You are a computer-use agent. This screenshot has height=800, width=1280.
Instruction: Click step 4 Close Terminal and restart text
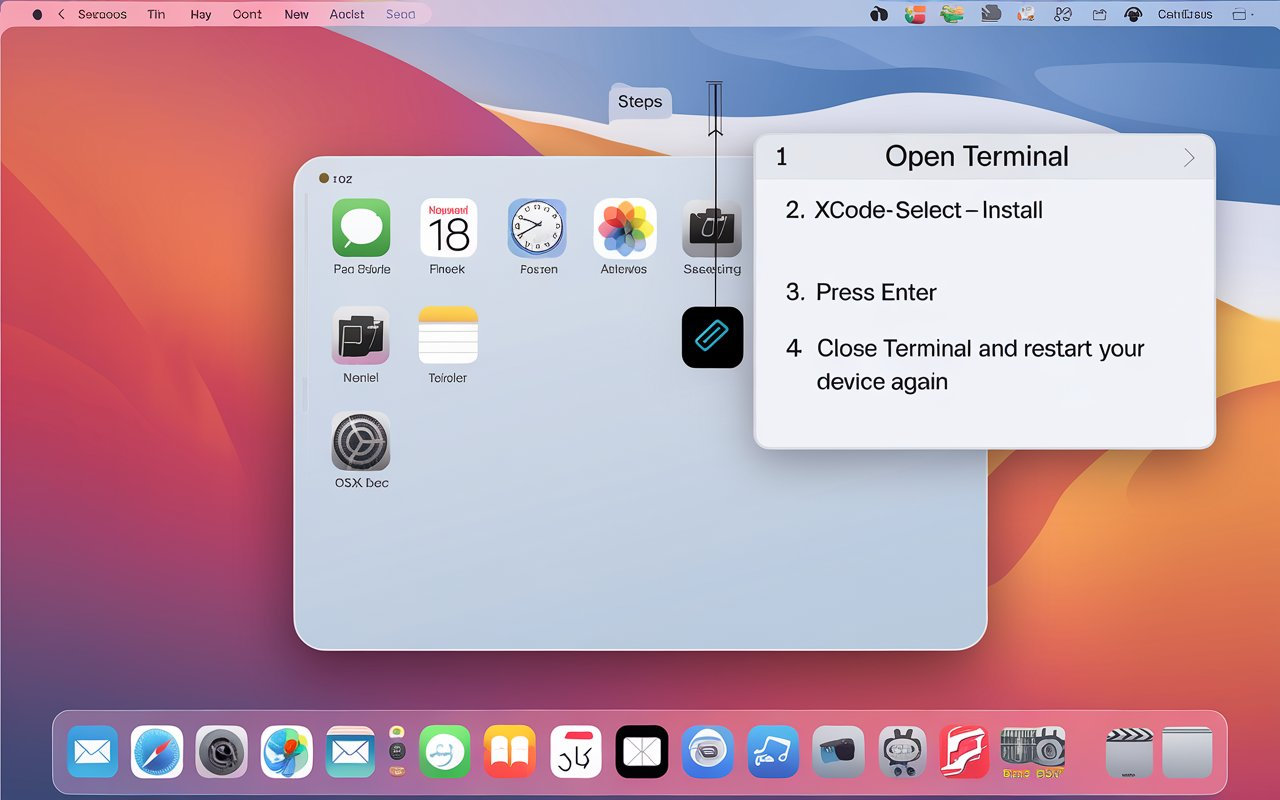point(965,364)
